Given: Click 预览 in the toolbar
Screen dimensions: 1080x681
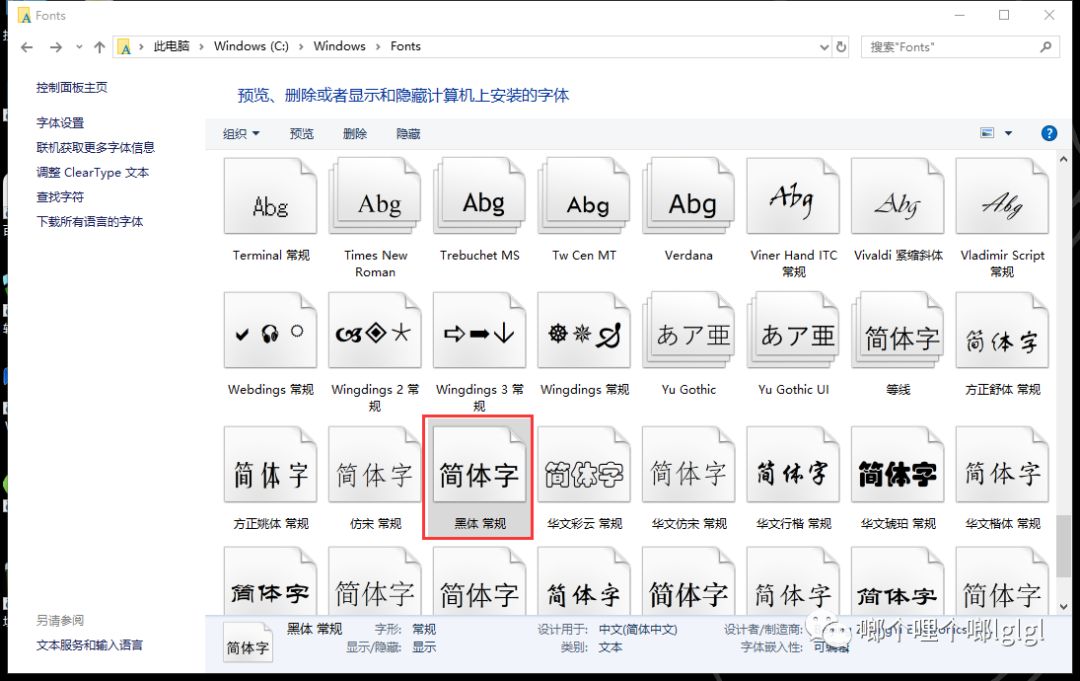Looking at the screenshot, I should tap(302, 134).
